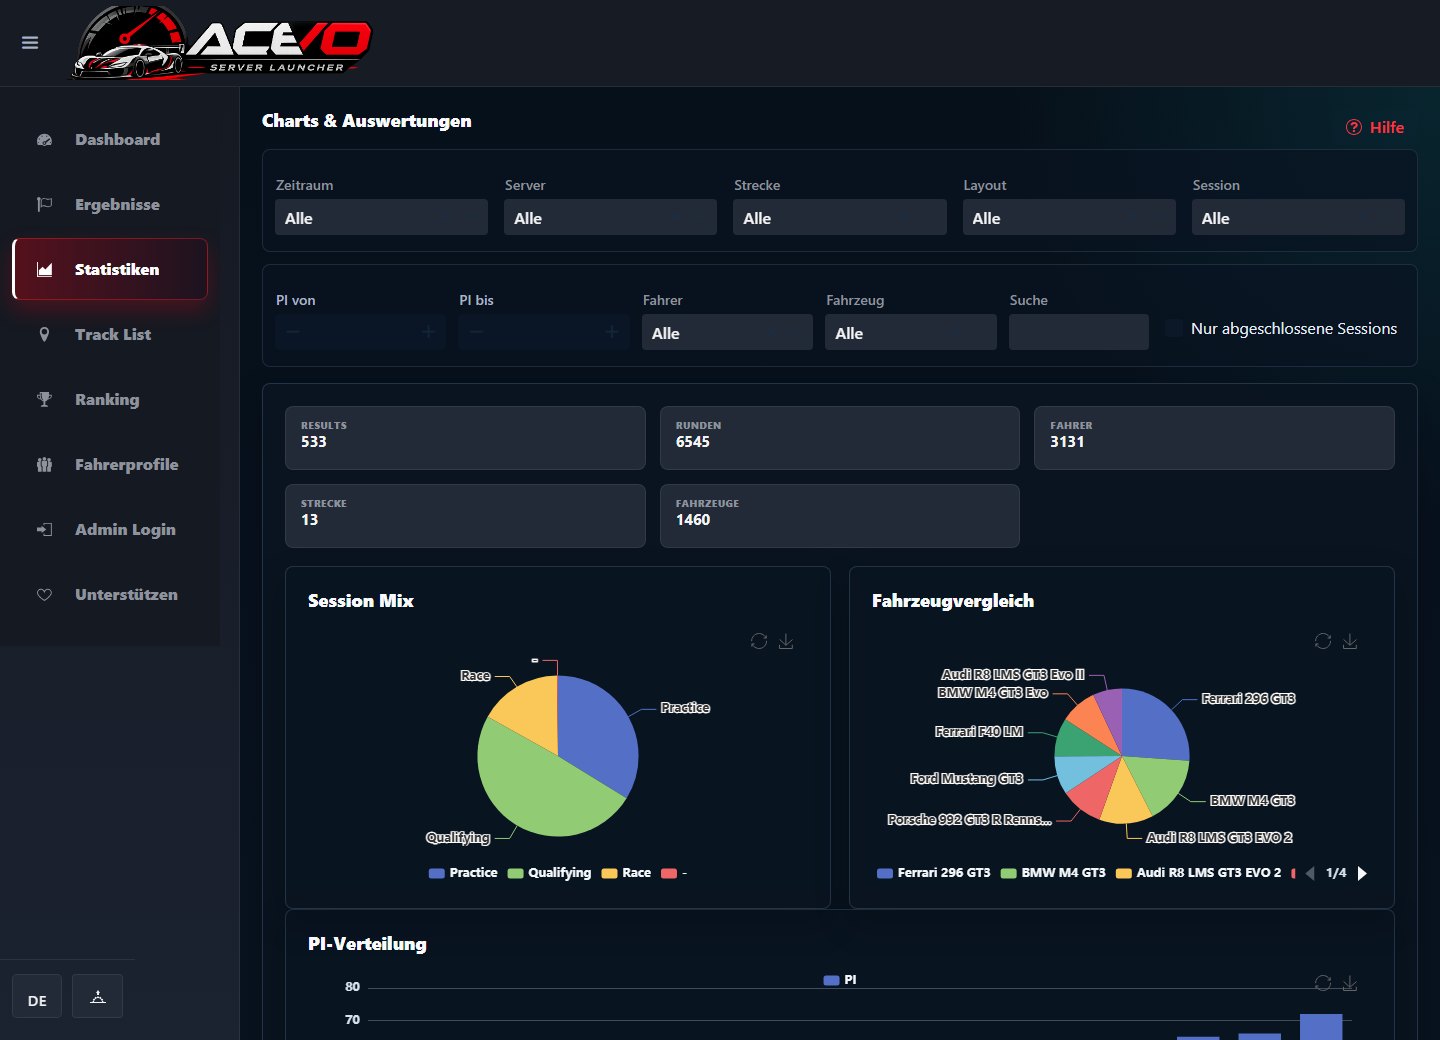The image size is (1440, 1040).
Task: Click the green BMW M4 GT3 pie slice
Action: pos(1160,783)
